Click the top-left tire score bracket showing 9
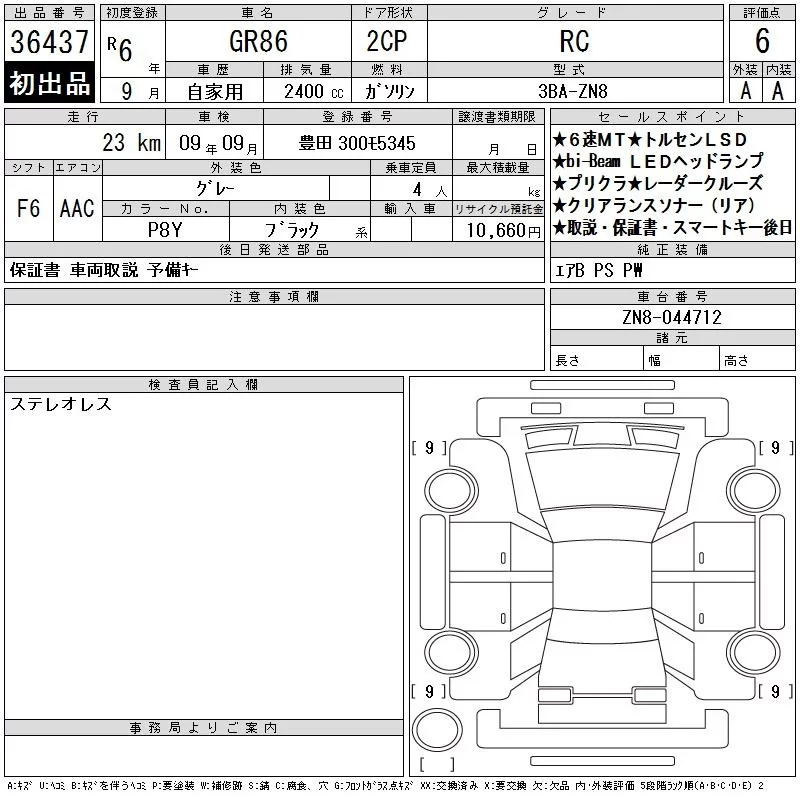 tap(429, 448)
